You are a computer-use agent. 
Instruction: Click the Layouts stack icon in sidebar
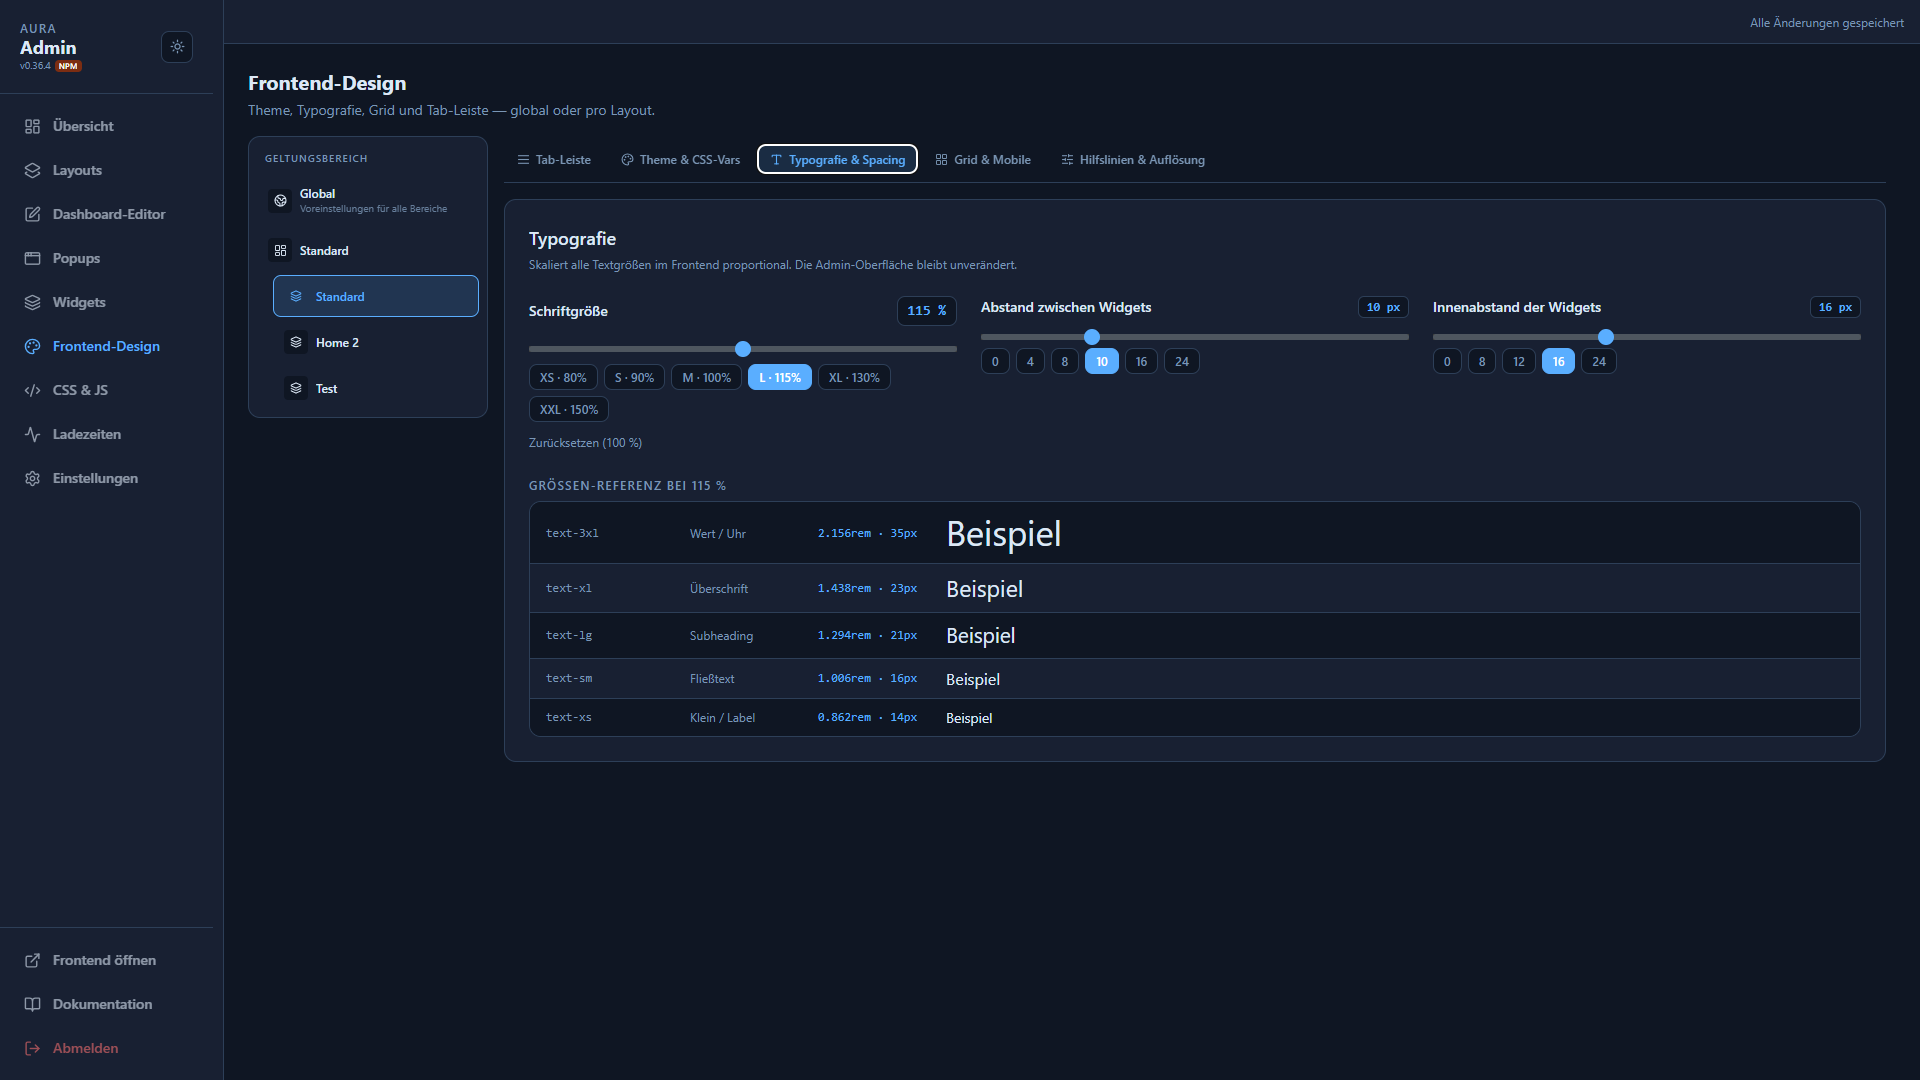pyautogui.click(x=32, y=170)
